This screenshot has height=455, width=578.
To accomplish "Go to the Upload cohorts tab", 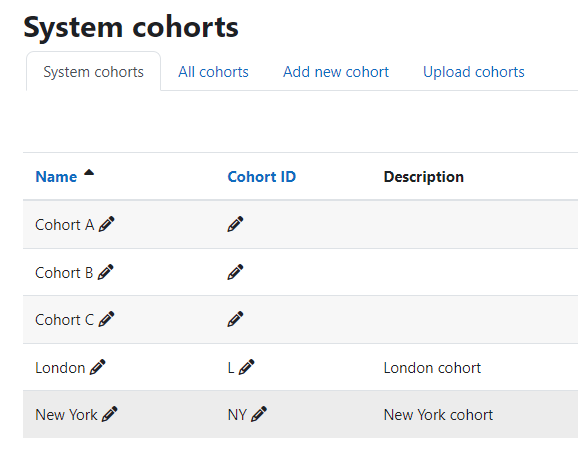I will [474, 72].
